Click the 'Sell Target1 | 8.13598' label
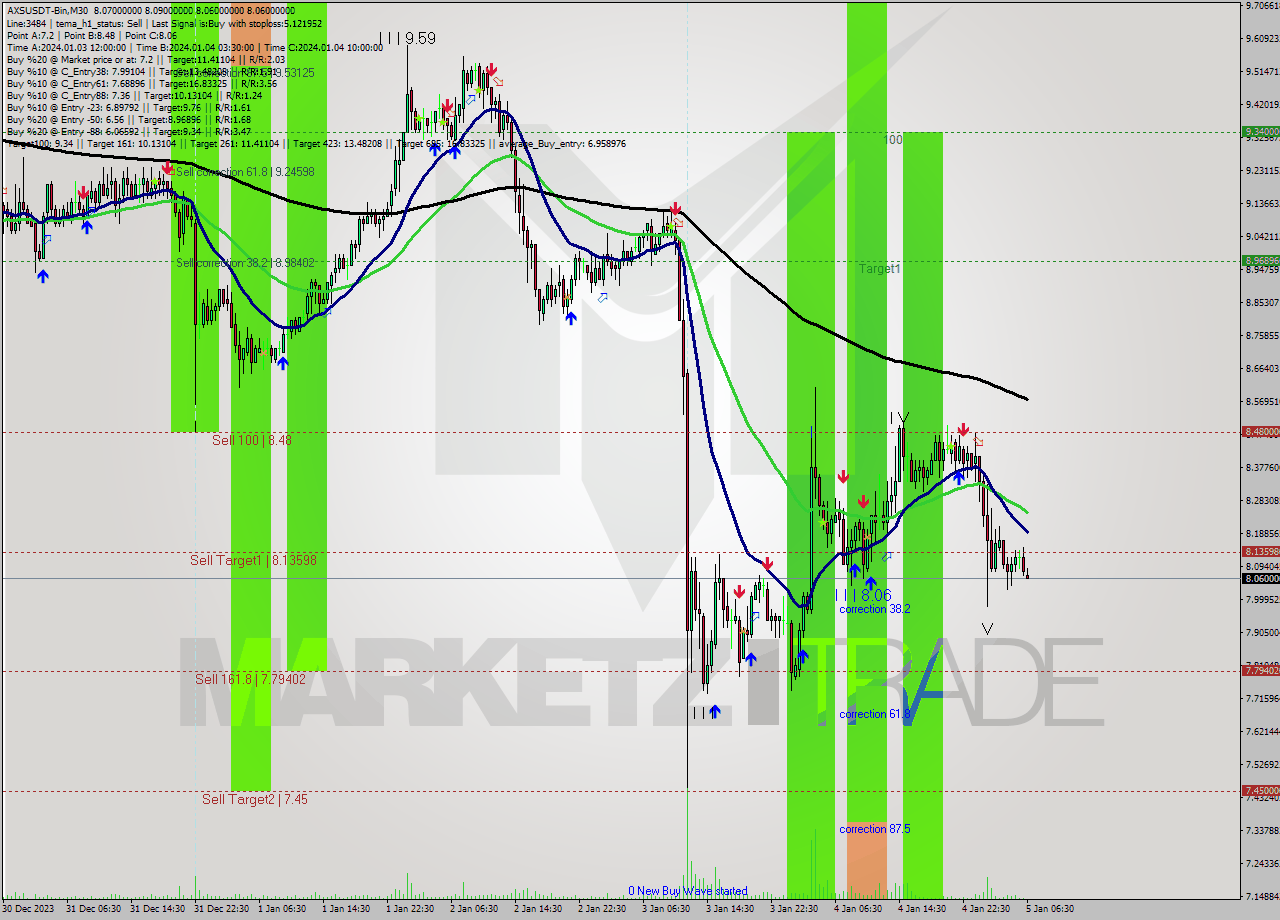Viewport: 1280px width, 920px height. click(x=253, y=560)
